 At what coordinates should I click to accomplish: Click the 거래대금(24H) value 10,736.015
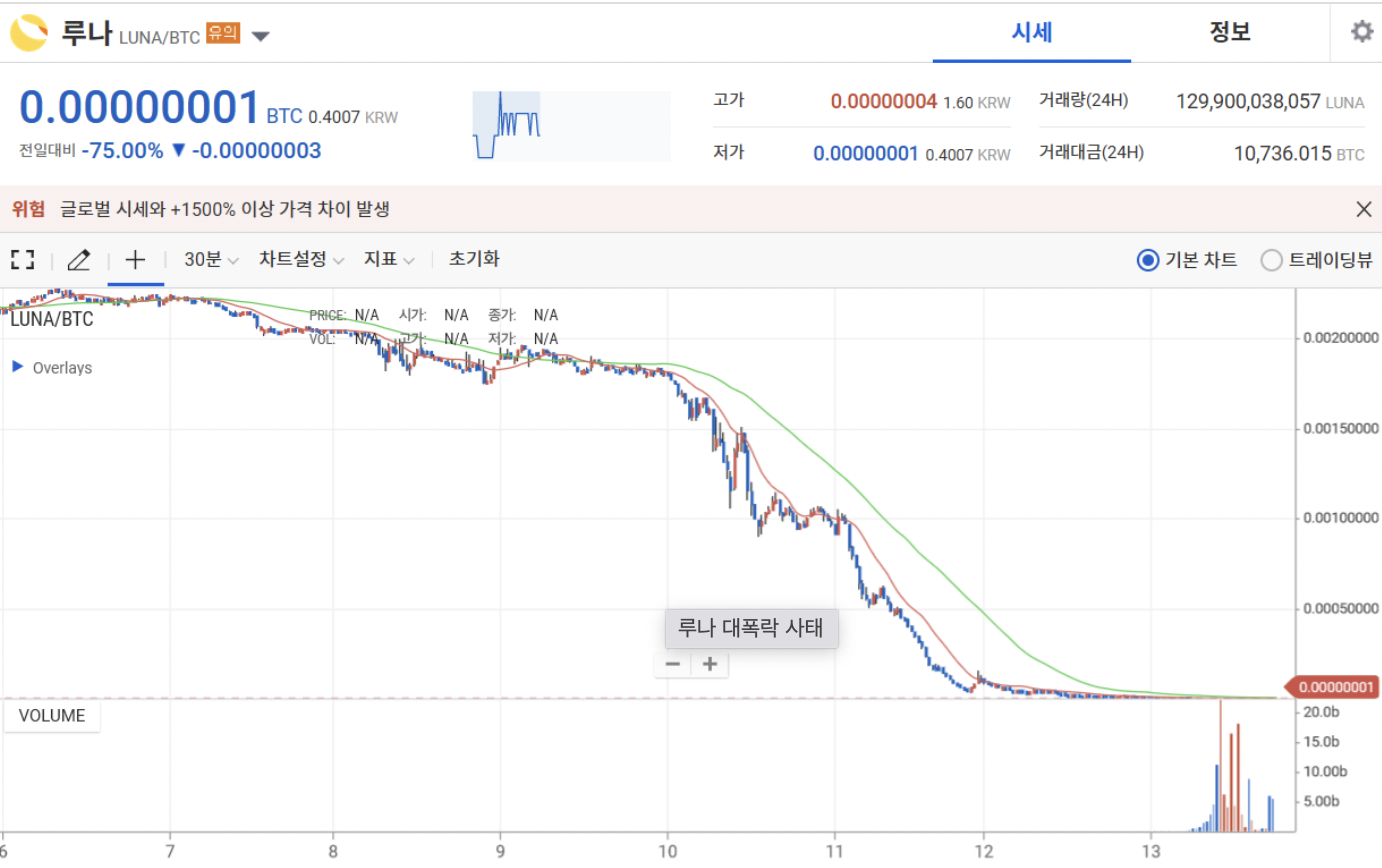point(1283,154)
